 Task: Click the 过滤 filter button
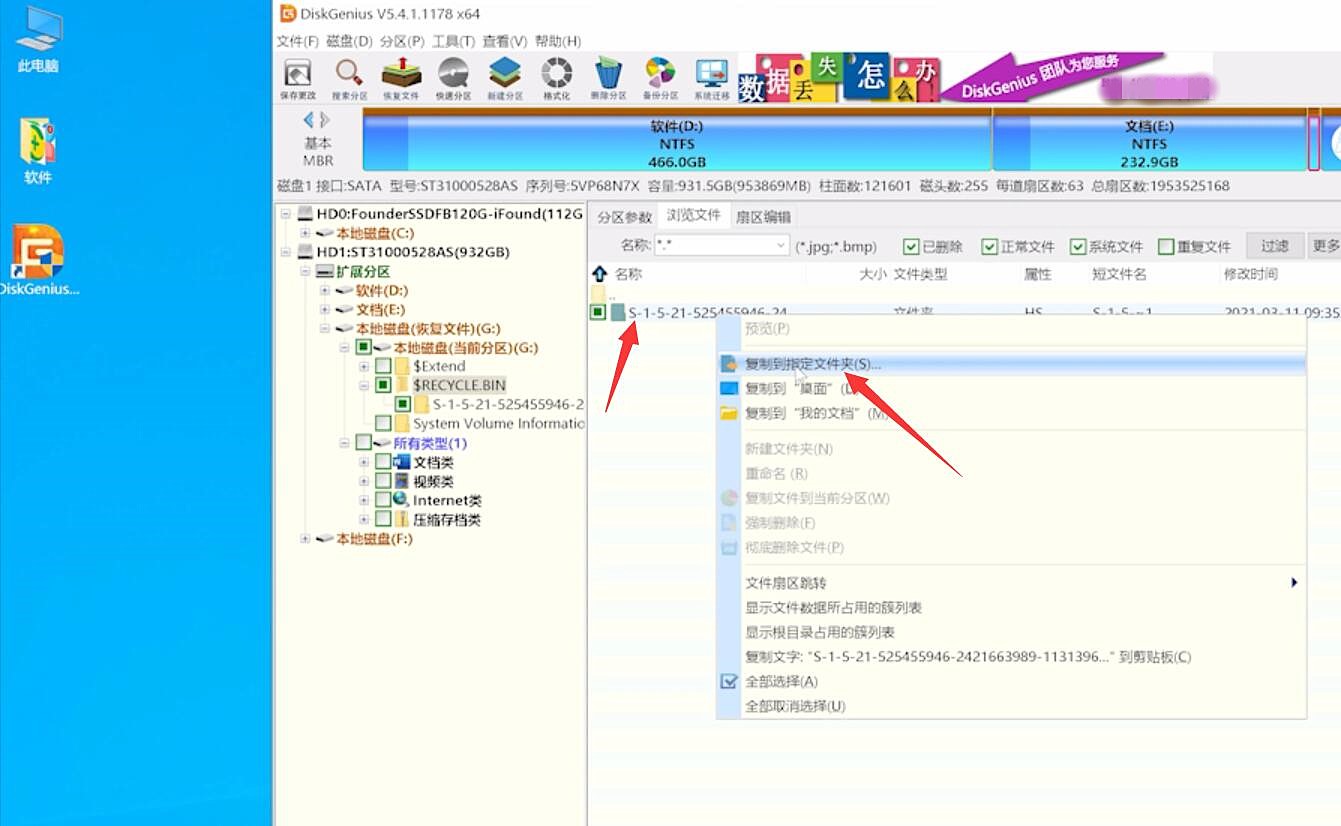[x=1275, y=246]
